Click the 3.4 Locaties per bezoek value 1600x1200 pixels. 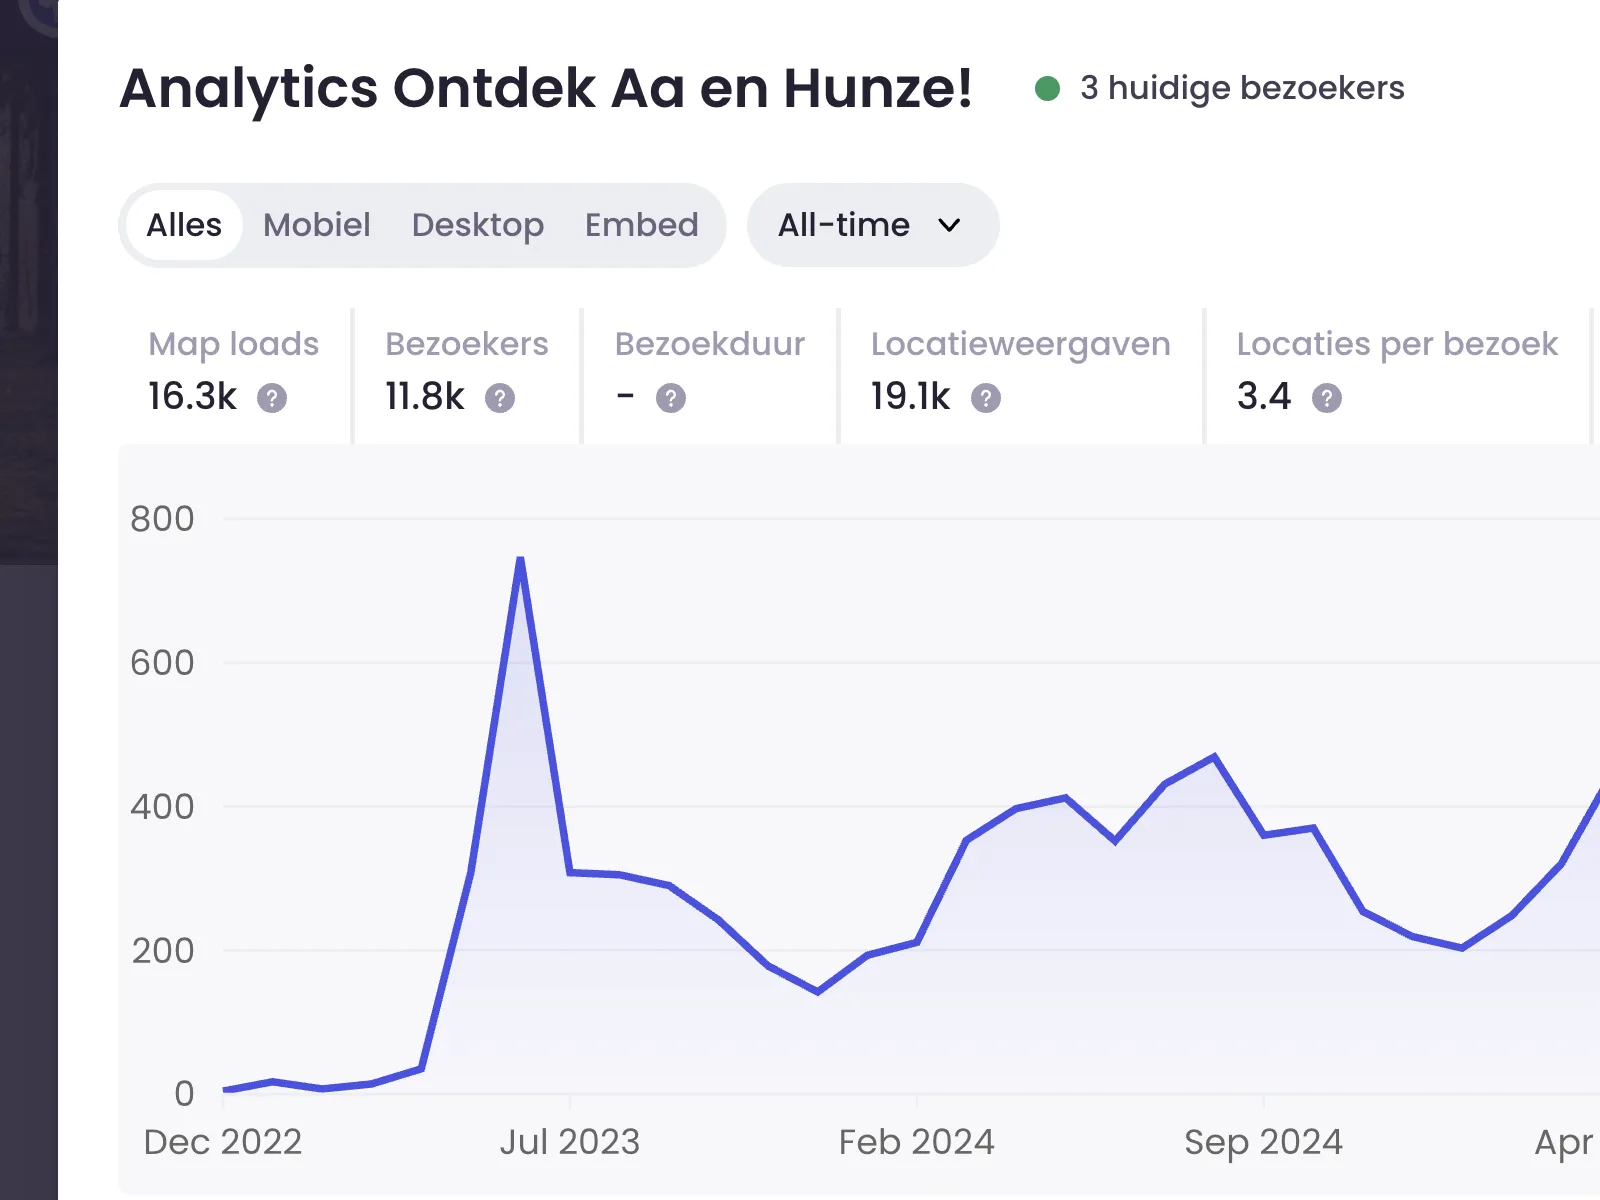pos(1262,396)
